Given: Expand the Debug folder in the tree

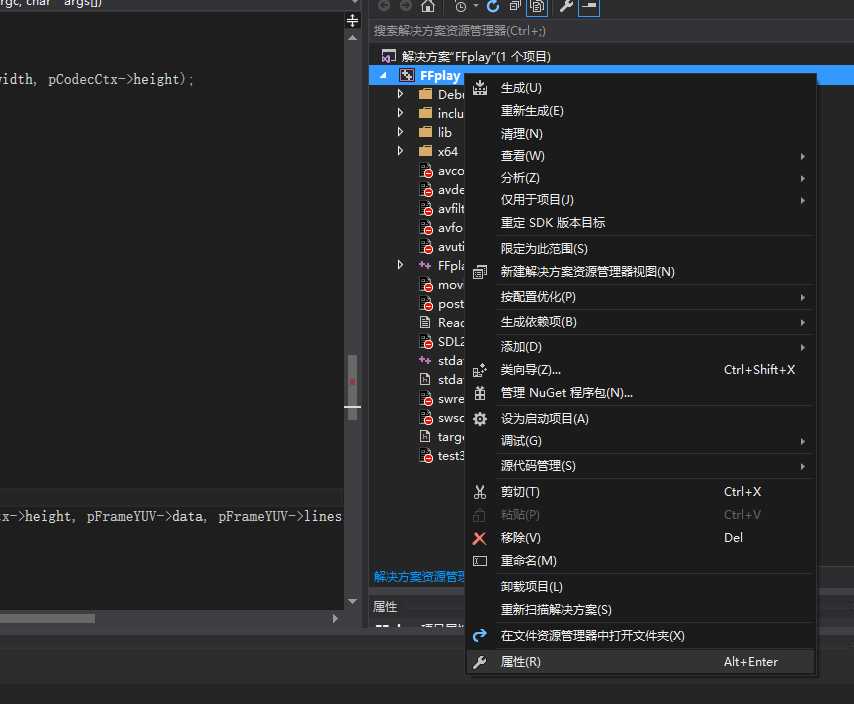Looking at the screenshot, I should pos(400,94).
